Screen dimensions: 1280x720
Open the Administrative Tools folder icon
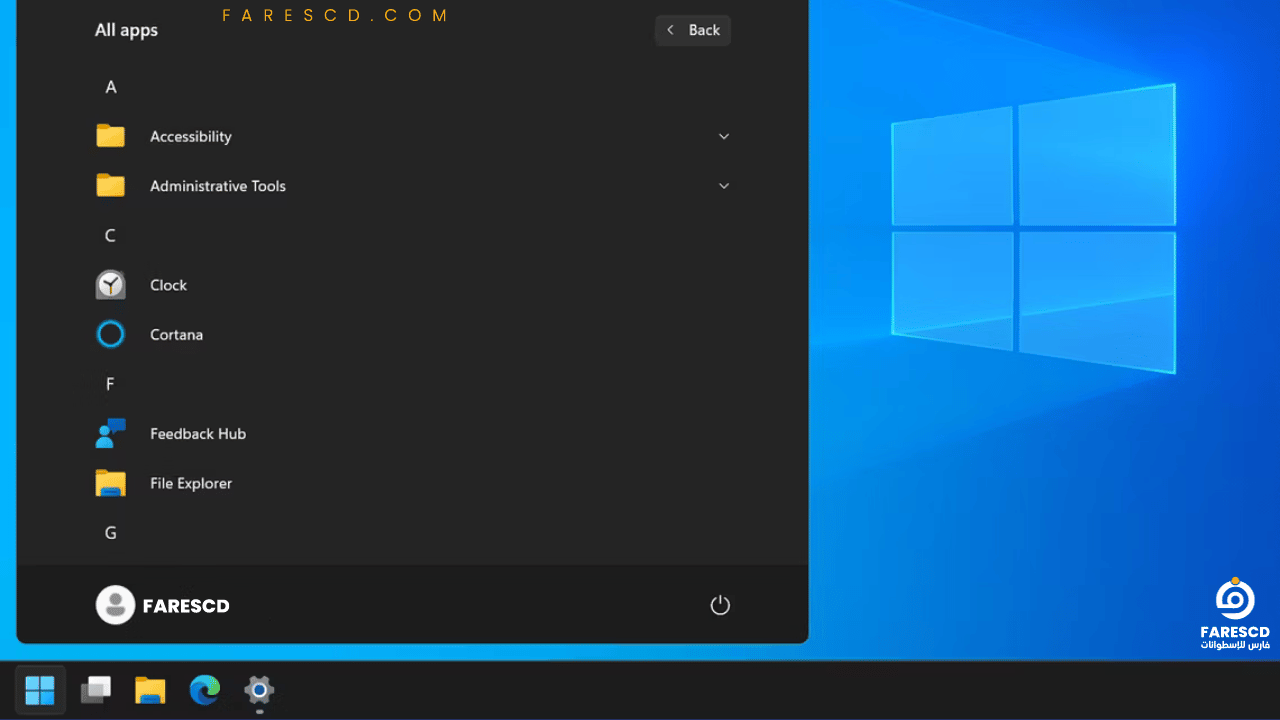pos(110,186)
